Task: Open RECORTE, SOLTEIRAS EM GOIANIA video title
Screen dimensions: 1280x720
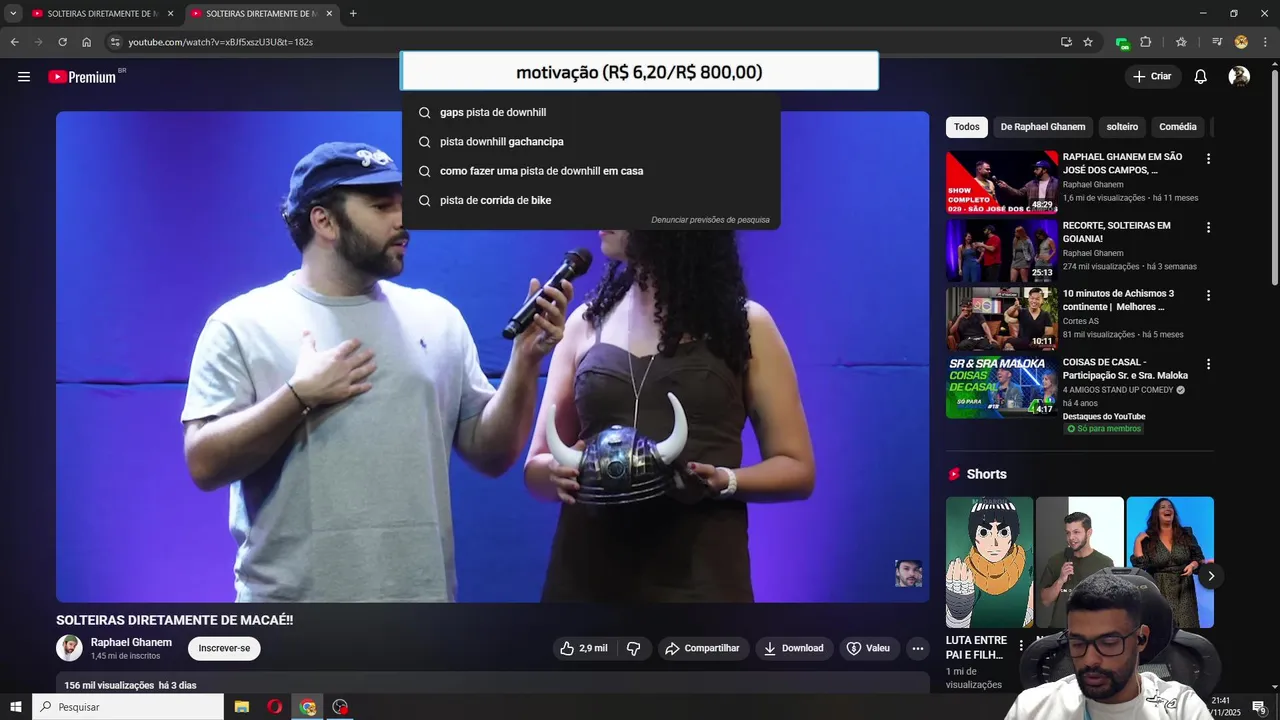Action: pyautogui.click(x=1116, y=232)
